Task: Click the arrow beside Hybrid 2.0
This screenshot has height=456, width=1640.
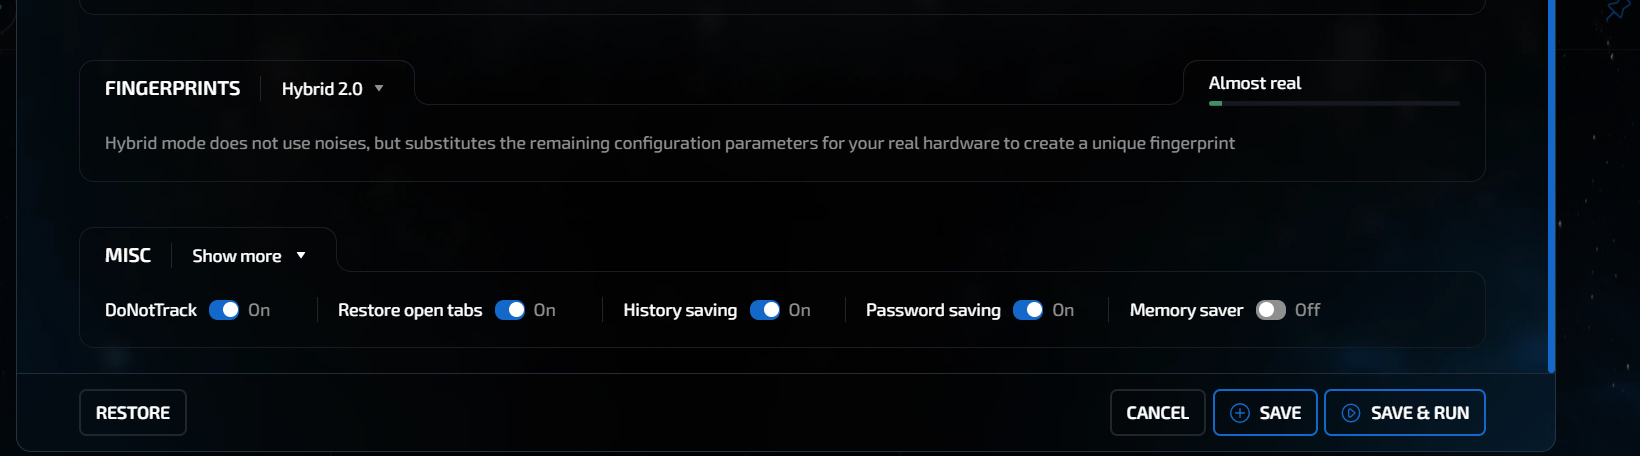Action: click(379, 89)
